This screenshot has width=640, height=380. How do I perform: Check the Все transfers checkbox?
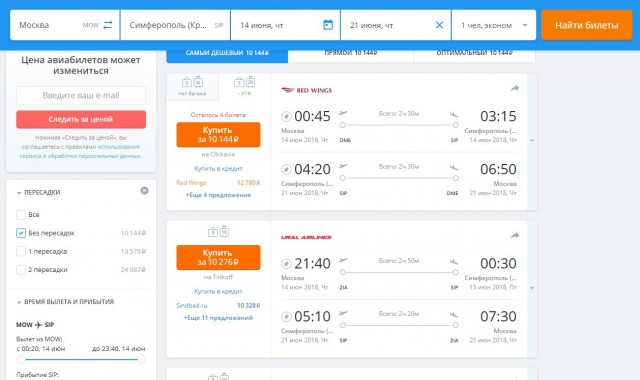21,215
